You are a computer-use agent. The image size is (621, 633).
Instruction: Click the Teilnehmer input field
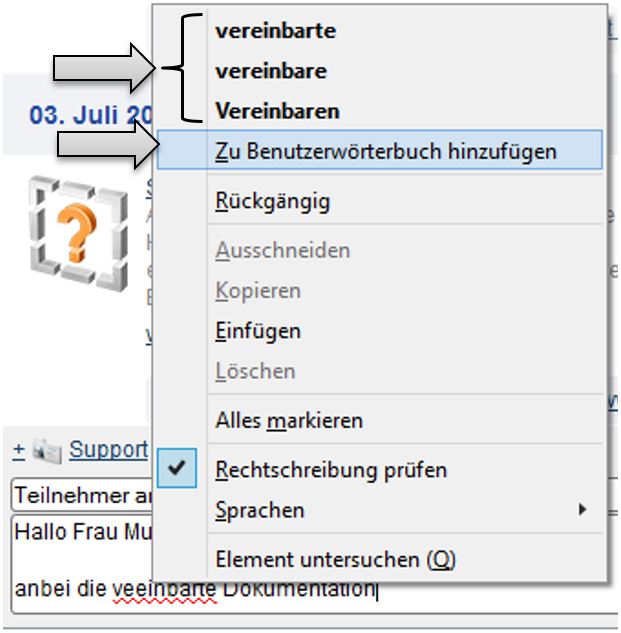[x=80, y=495]
